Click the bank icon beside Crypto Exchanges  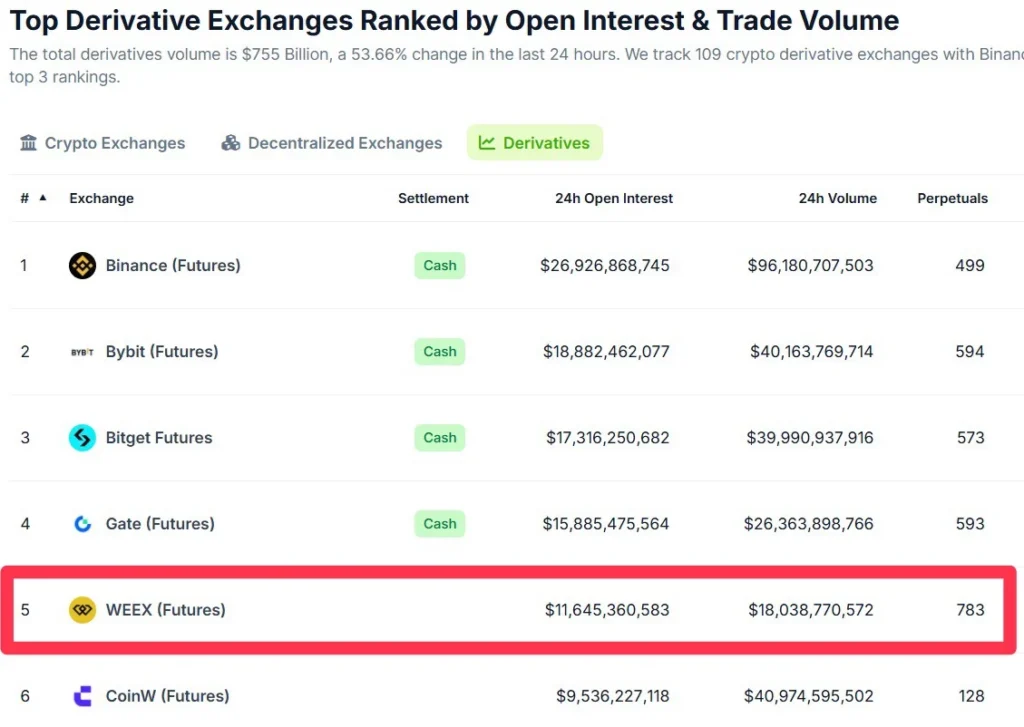[x=28, y=143]
